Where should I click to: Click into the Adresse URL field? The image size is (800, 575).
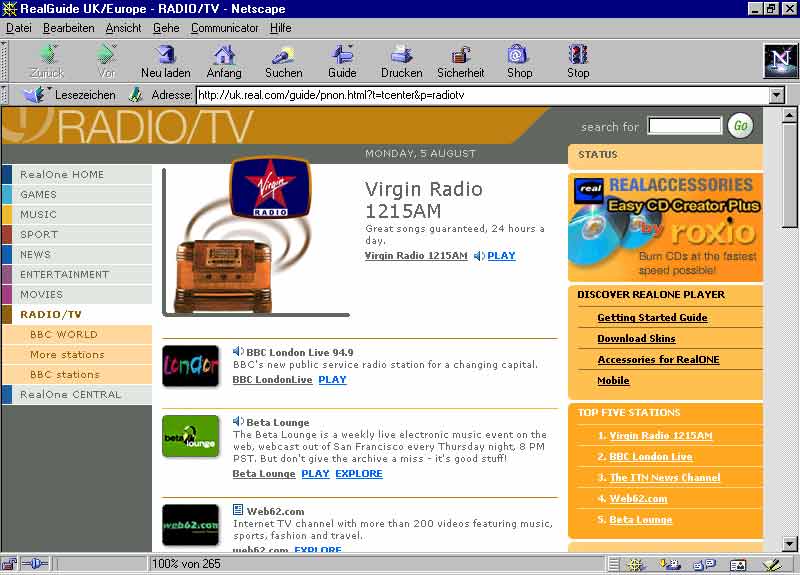coord(483,95)
